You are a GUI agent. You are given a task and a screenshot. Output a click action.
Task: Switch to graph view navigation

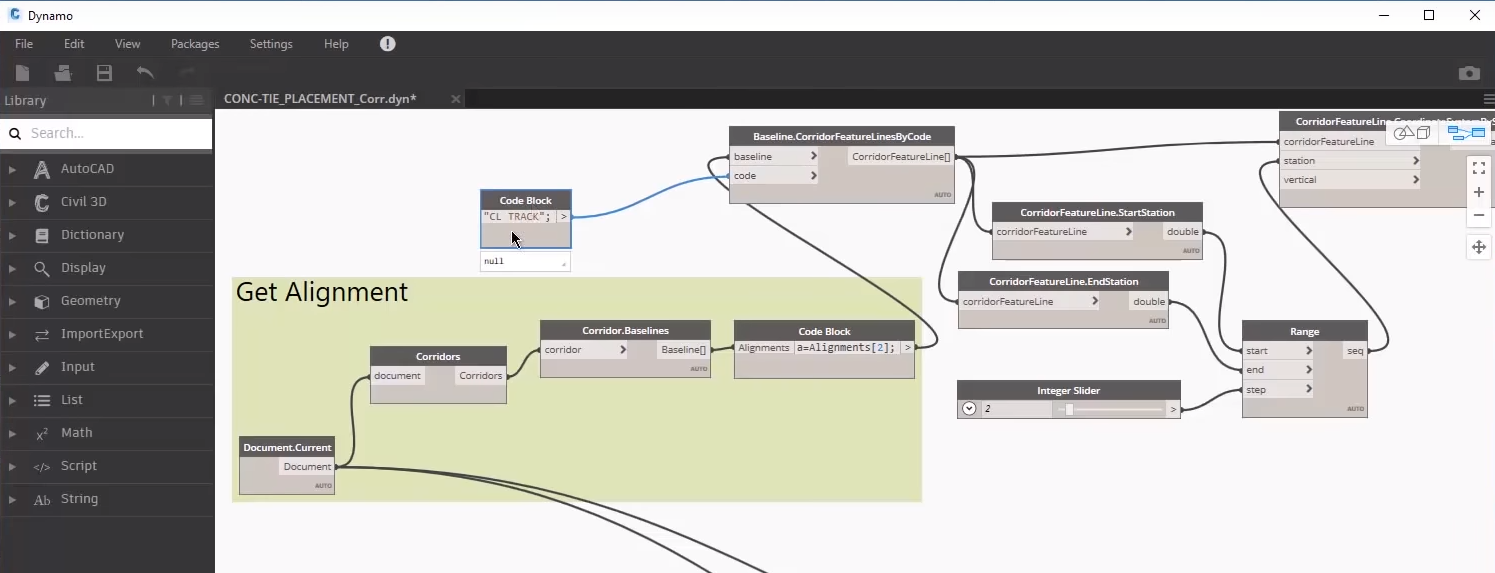pyautogui.click(x=1466, y=132)
